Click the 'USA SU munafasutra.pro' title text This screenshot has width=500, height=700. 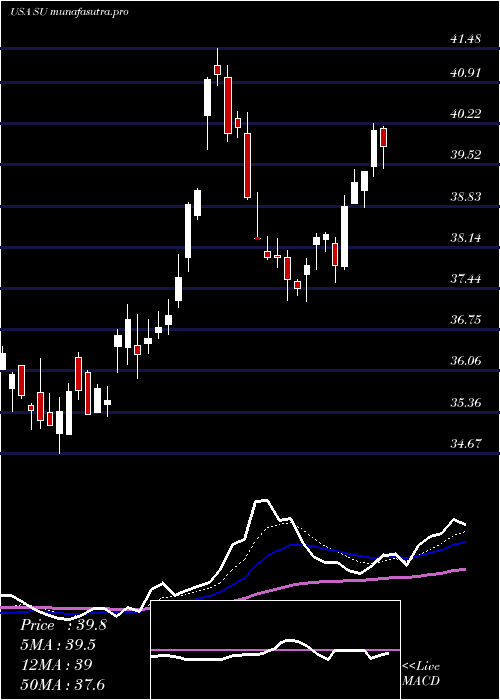[x=69, y=12]
